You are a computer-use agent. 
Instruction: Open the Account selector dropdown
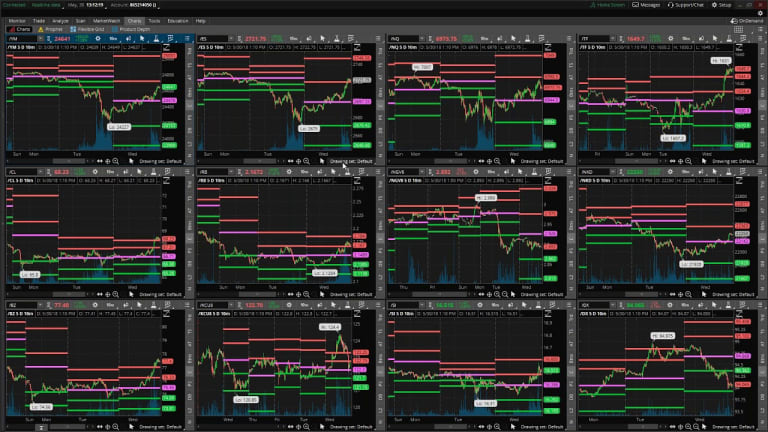(134, 5)
